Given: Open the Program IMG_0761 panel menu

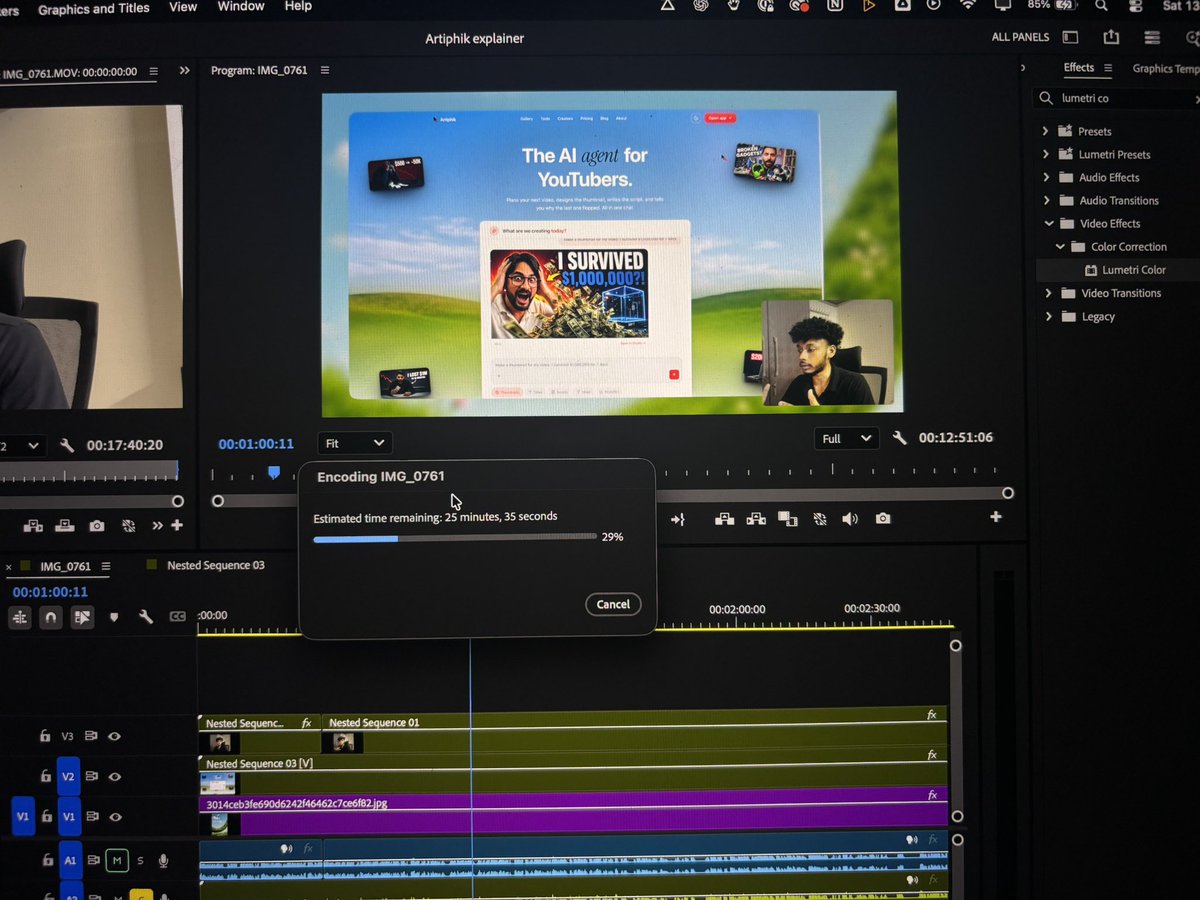Looking at the screenshot, I should (x=325, y=71).
